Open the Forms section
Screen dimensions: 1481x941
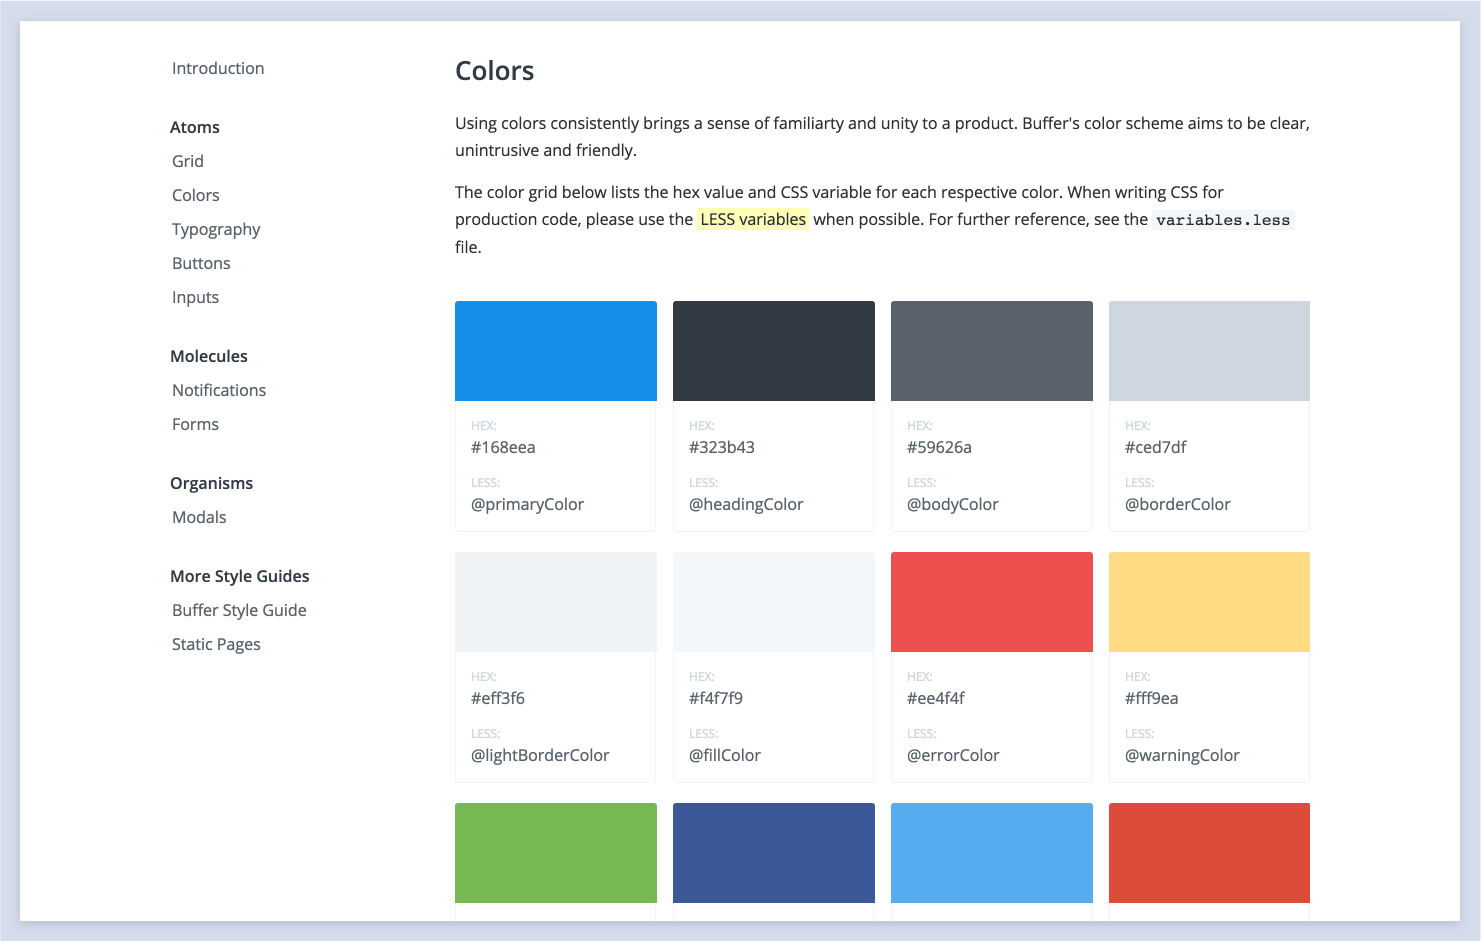[x=195, y=424]
